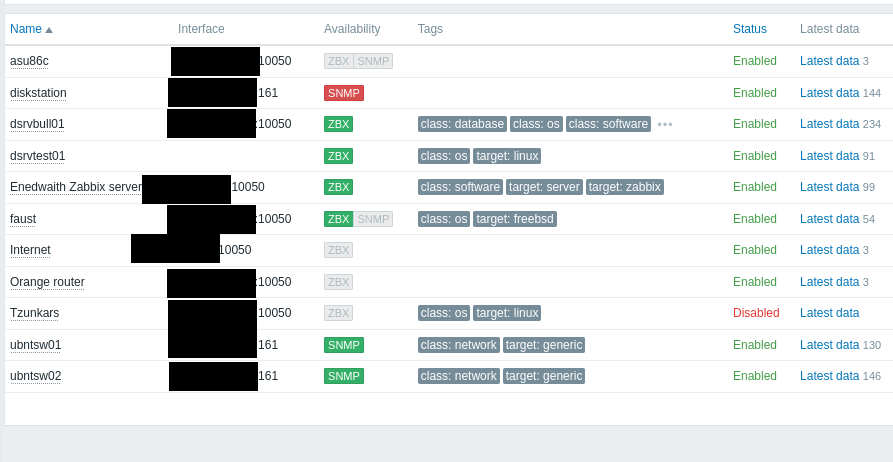Open Latest data for diskstation
Viewport: 893px width, 462px height.
(829, 93)
